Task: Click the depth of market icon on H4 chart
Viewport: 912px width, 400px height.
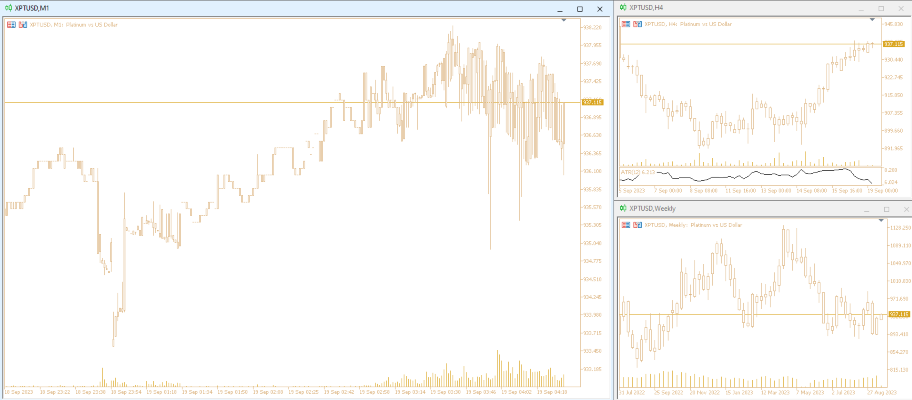Action: 637,22
